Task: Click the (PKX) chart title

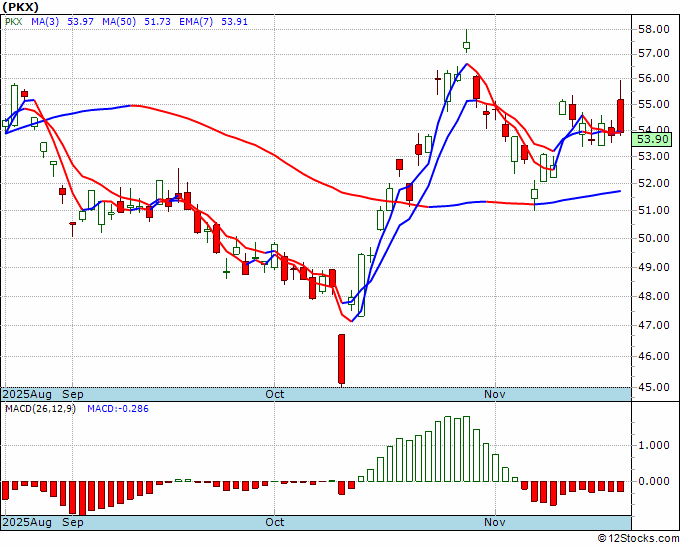Action: (20, 7)
